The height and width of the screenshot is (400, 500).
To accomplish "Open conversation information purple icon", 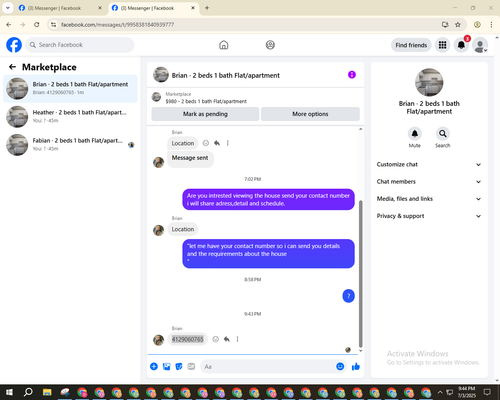I will [x=352, y=75].
